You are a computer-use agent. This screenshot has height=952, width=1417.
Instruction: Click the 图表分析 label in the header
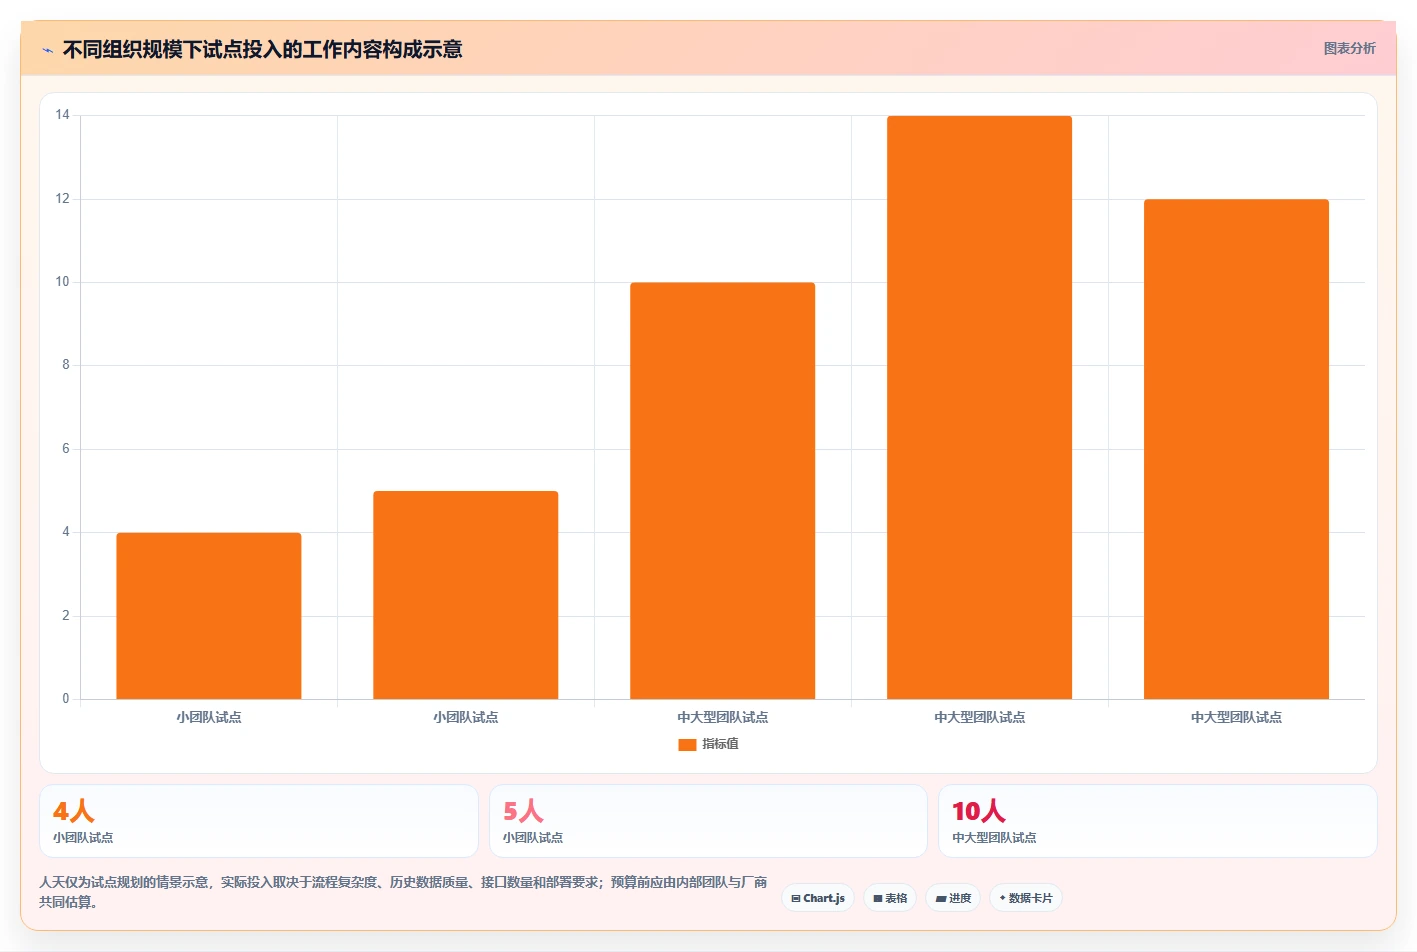coord(1349,48)
